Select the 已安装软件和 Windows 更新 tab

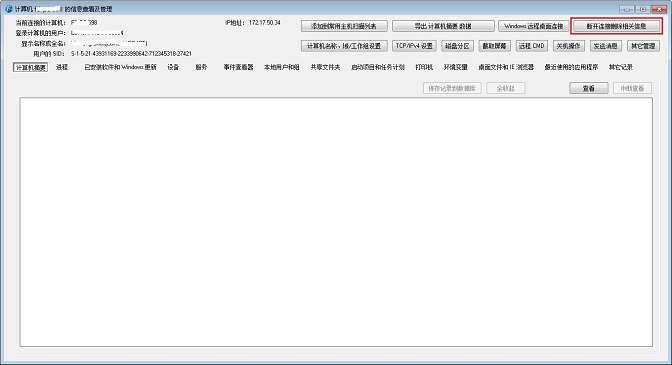coord(120,67)
